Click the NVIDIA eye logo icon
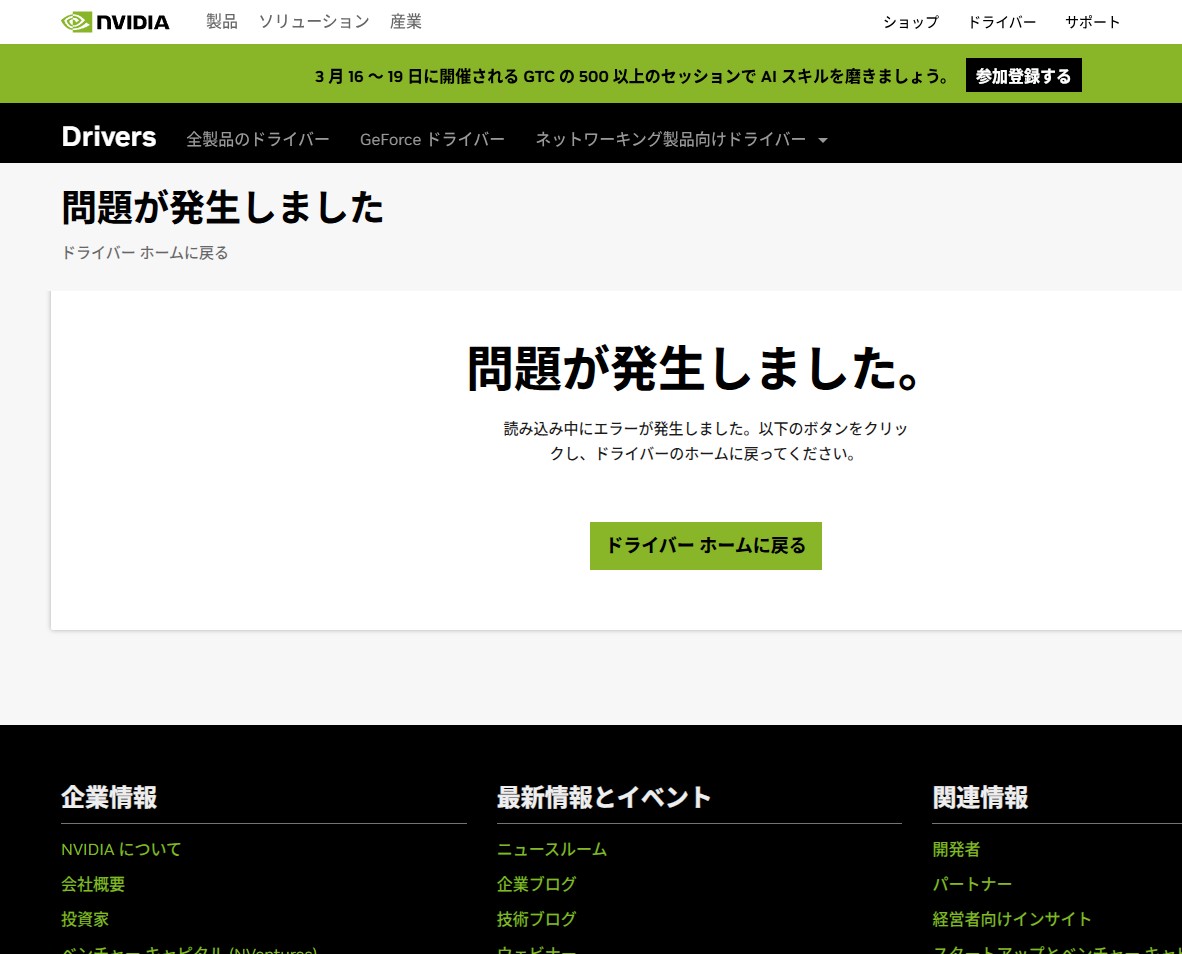The height and width of the screenshot is (954, 1182). pyautogui.click(x=76, y=20)
